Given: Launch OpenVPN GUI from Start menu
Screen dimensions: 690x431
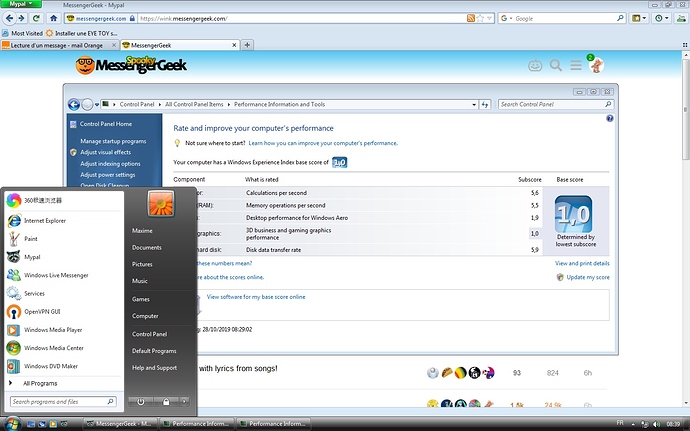Looking at the screenshot, I should 64,312.
